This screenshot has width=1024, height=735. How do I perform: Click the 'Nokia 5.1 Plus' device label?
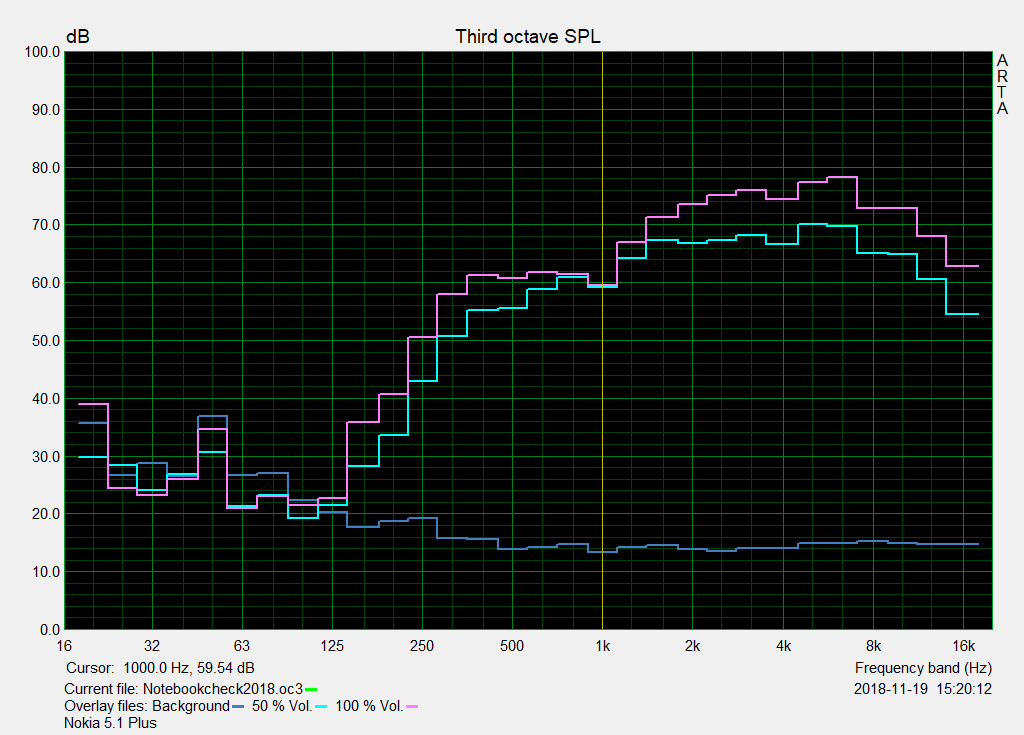point(110,723)
